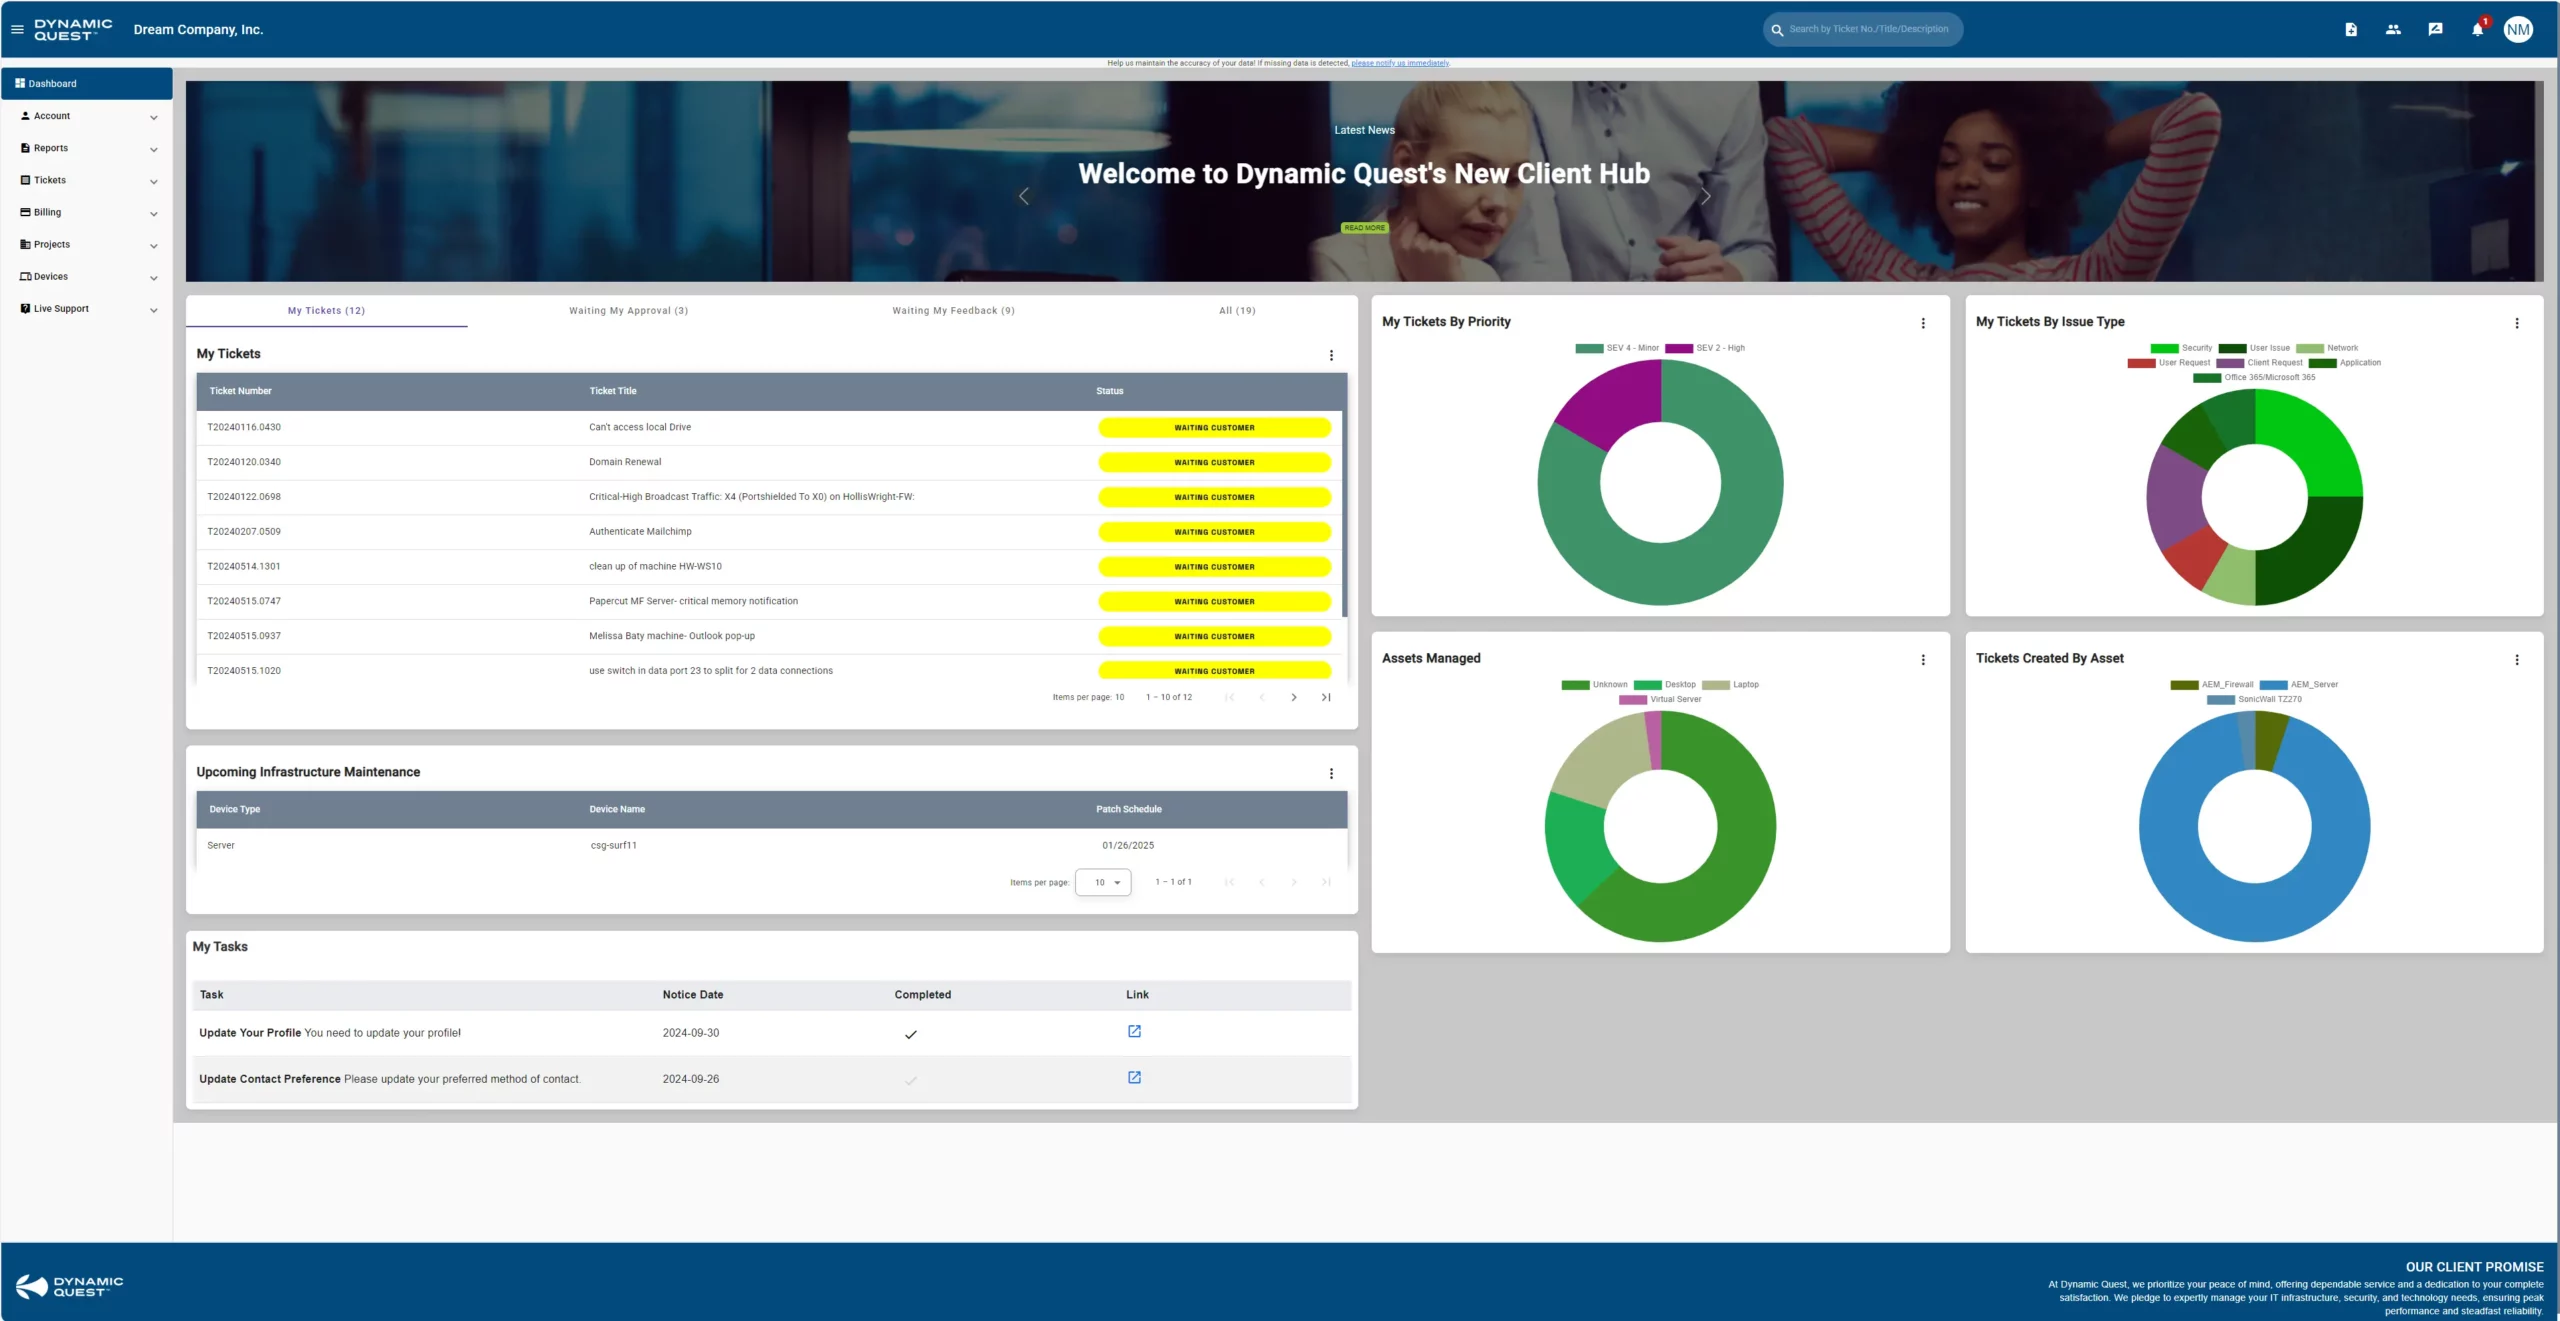Screen dimensions: 2560x1321
Task: Open the hamburger navigation menu
Action: (x=17, y=29)
